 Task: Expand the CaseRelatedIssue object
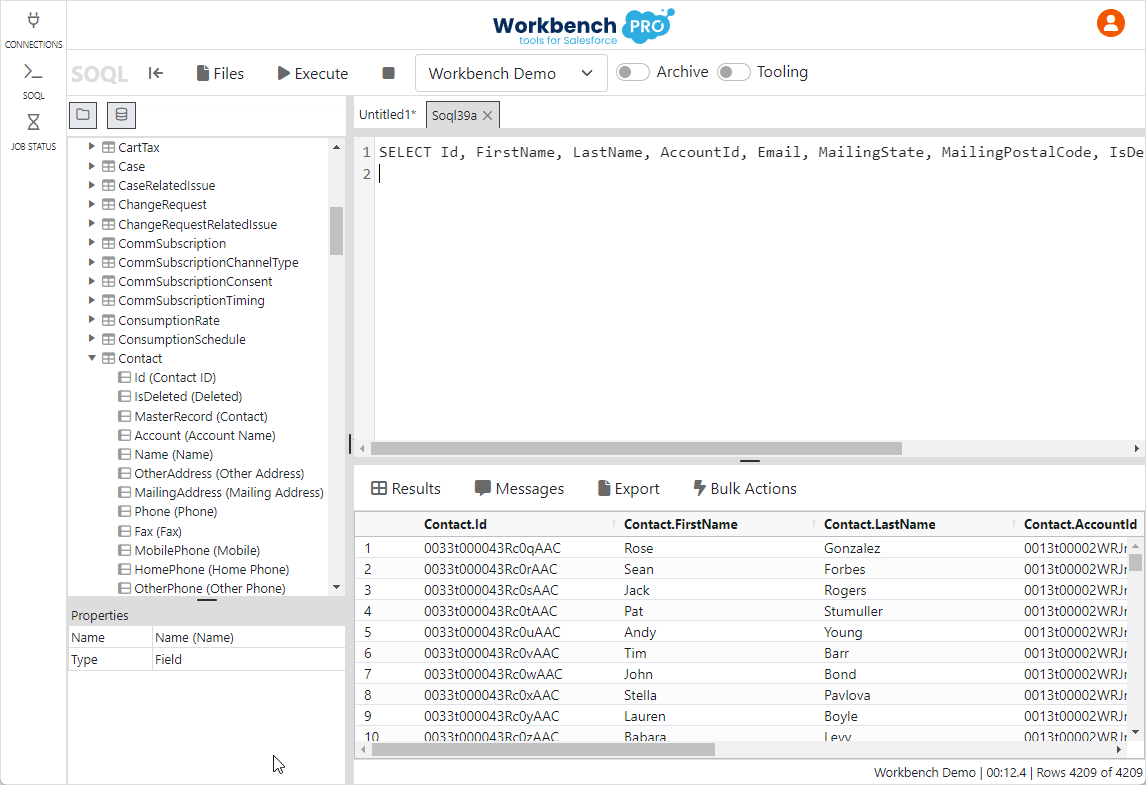point(91,185)
